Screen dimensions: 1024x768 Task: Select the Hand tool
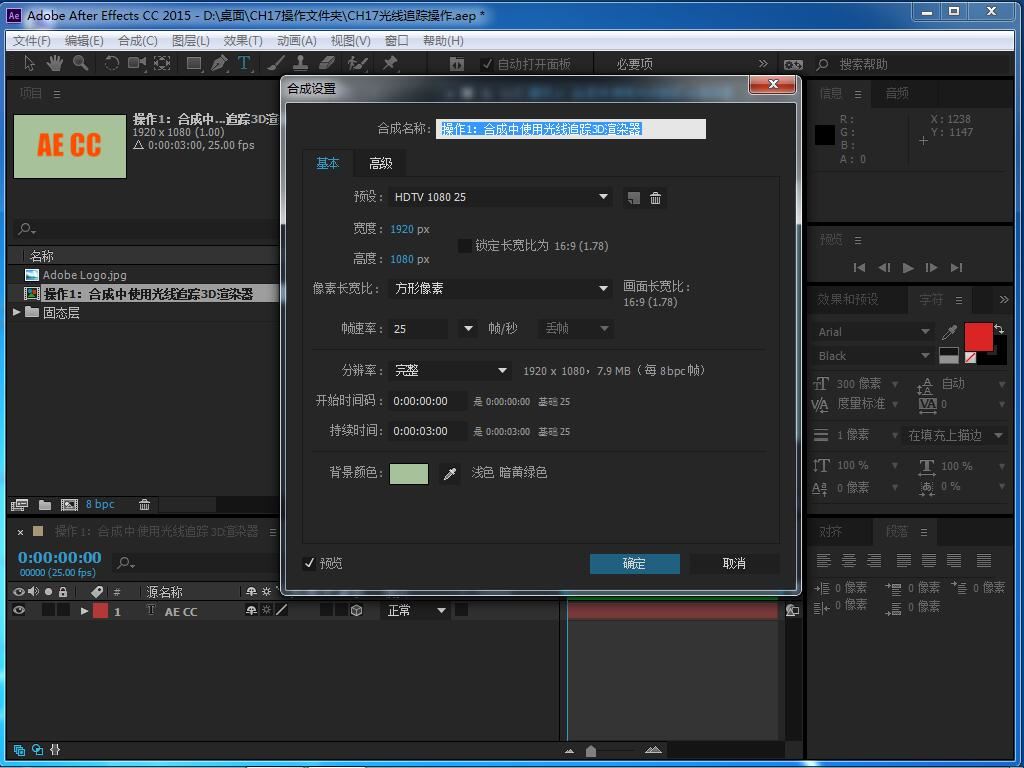54,63
